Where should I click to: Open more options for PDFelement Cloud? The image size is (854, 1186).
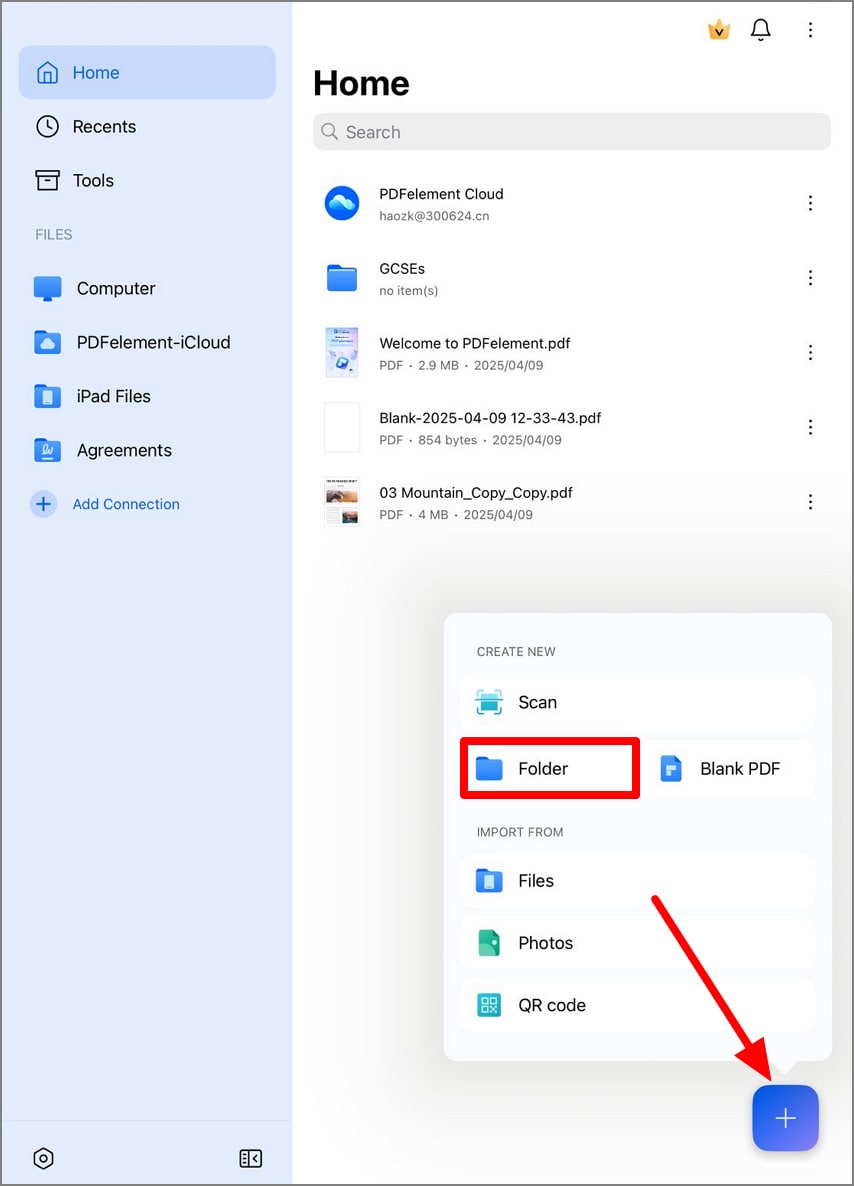click(810, 203)
